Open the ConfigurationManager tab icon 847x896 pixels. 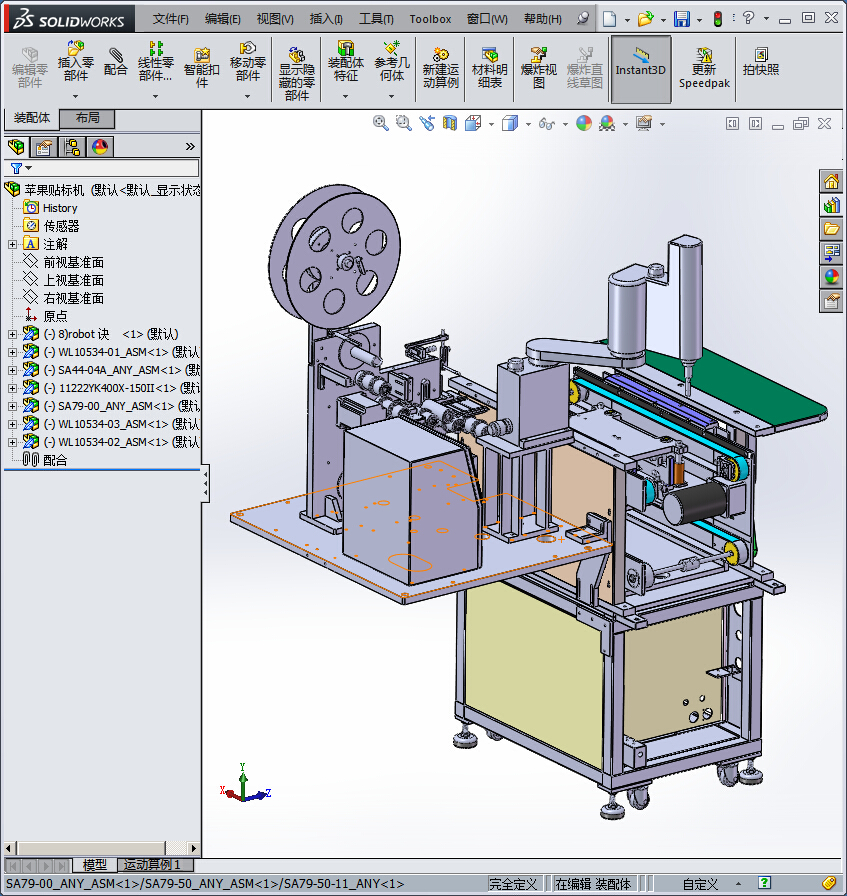click(x=72, y=147)
